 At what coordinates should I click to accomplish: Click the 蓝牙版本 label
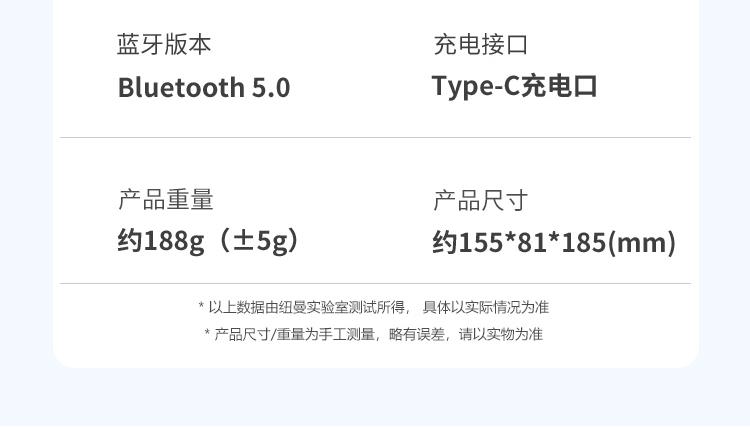pos(164,44)
